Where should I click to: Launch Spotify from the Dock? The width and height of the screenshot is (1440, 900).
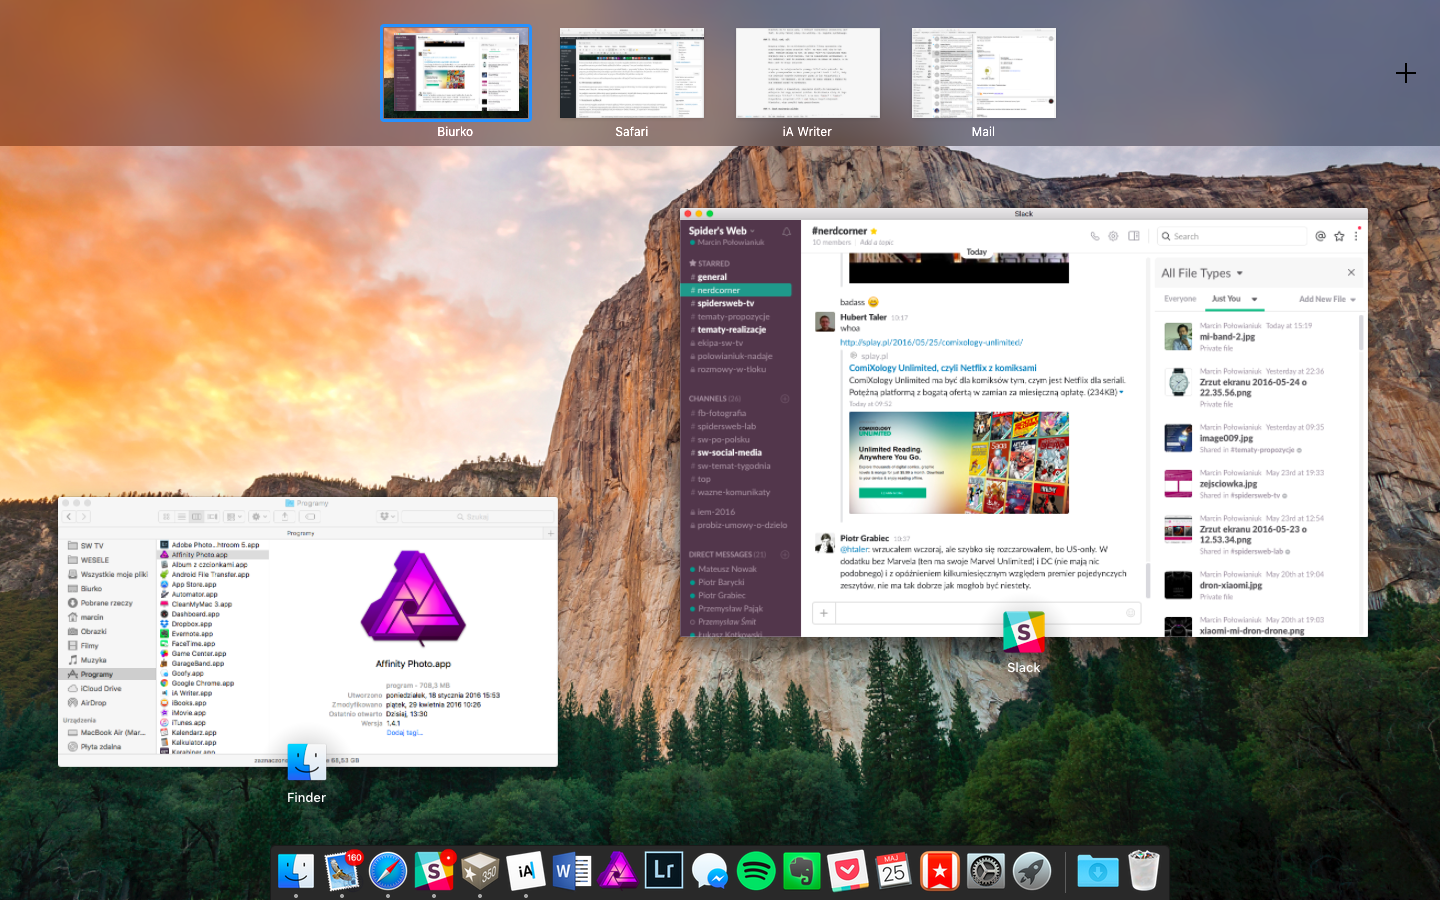click(756, 871)
